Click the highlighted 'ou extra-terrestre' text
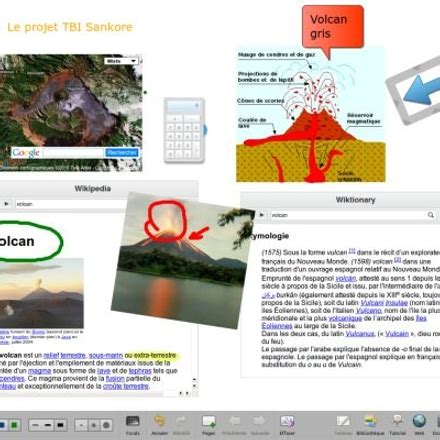The height and width of the screenshot is (440, 440). point(150,355)
